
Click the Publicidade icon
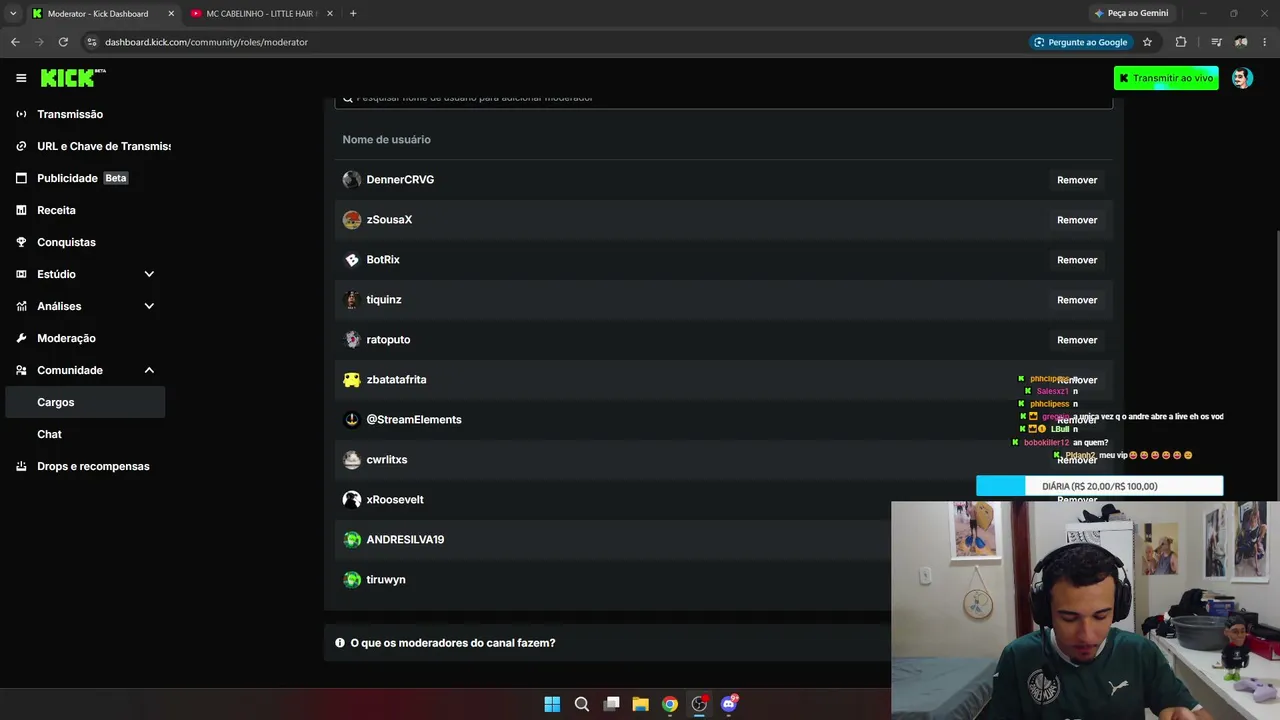(21, 178)
